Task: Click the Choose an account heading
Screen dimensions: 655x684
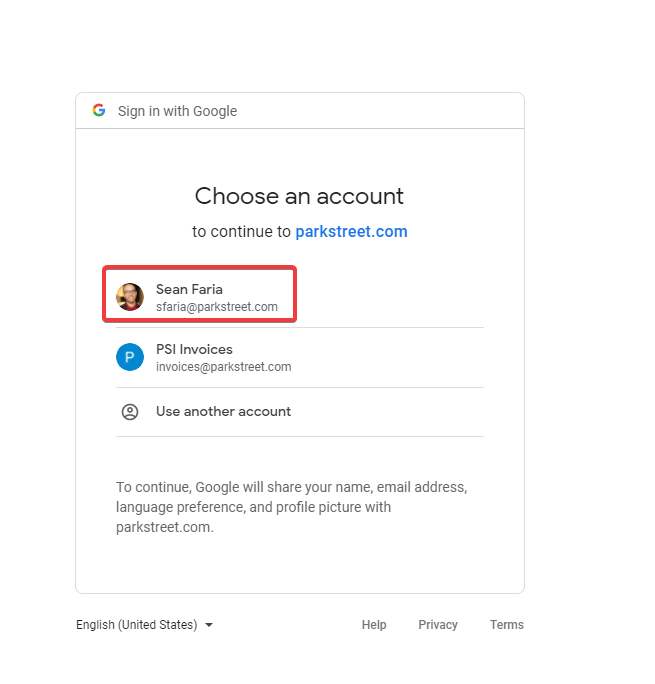Action: 299,196
